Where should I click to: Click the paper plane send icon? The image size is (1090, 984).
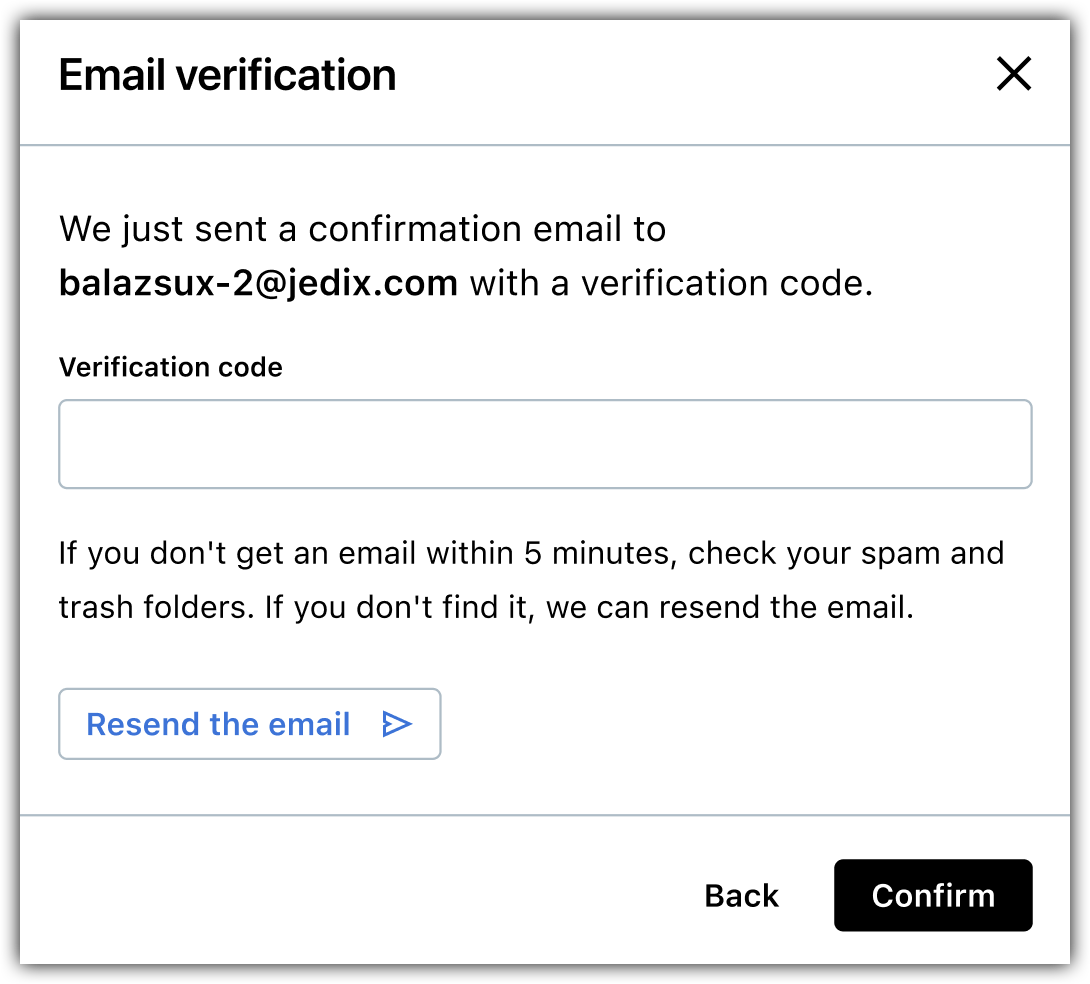tap(397, 724)
